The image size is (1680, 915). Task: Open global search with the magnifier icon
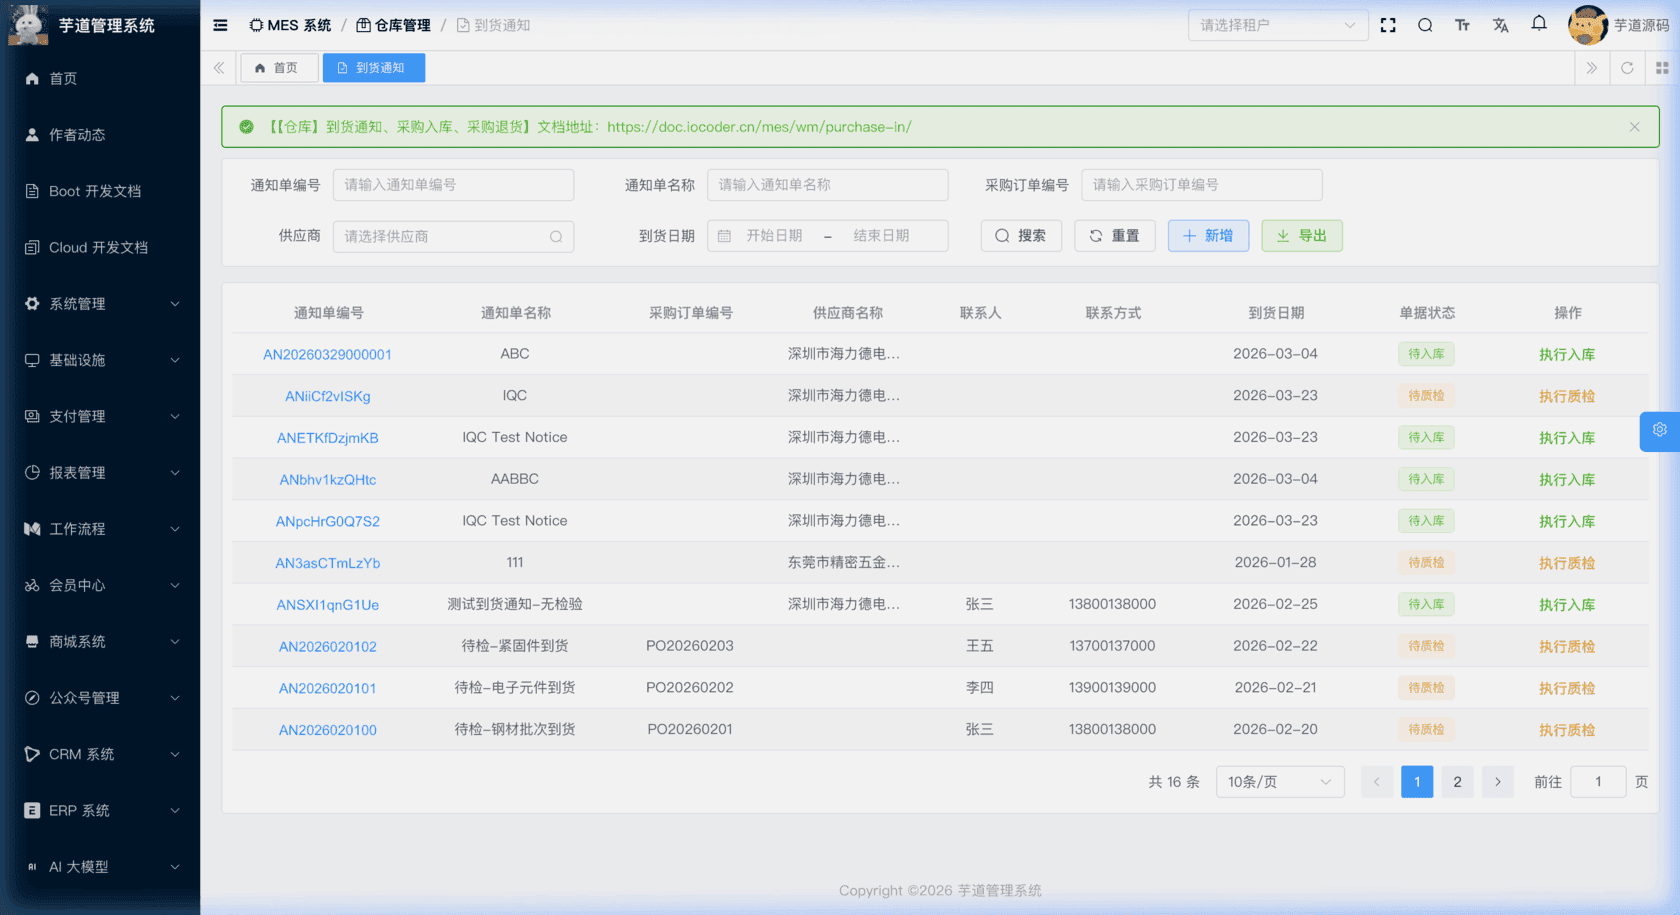[1425, 25]
